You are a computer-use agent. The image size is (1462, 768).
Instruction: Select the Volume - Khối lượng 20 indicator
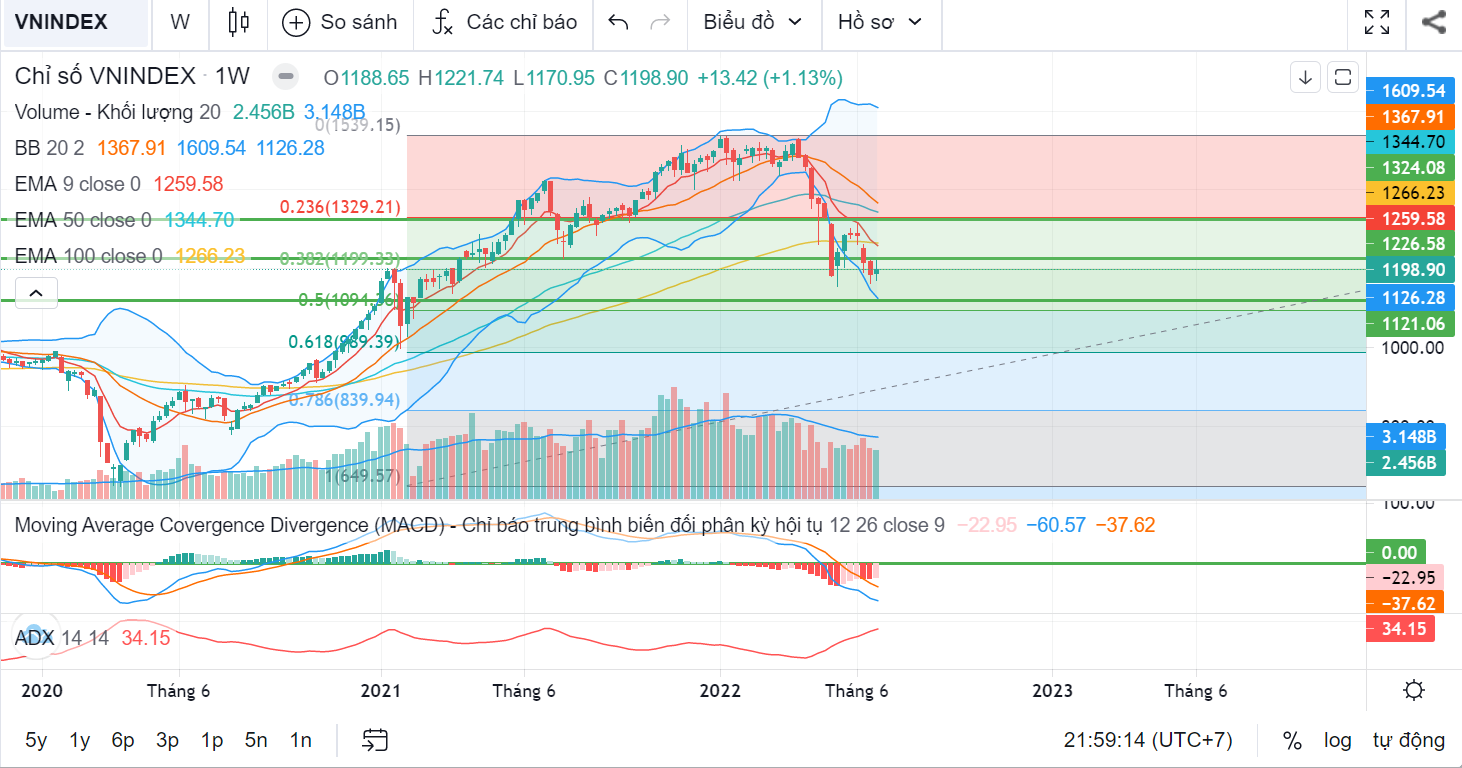pos(118,112)
